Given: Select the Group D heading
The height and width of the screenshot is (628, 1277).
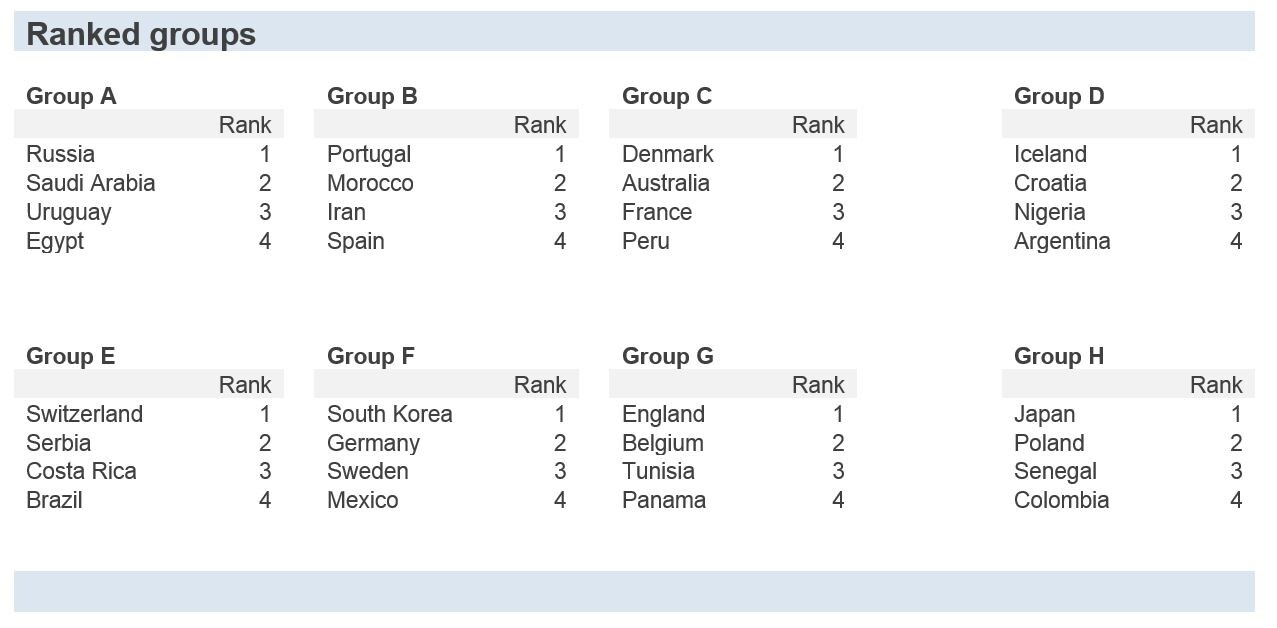Looking at the screenshot, I should tap(1059, 96).
